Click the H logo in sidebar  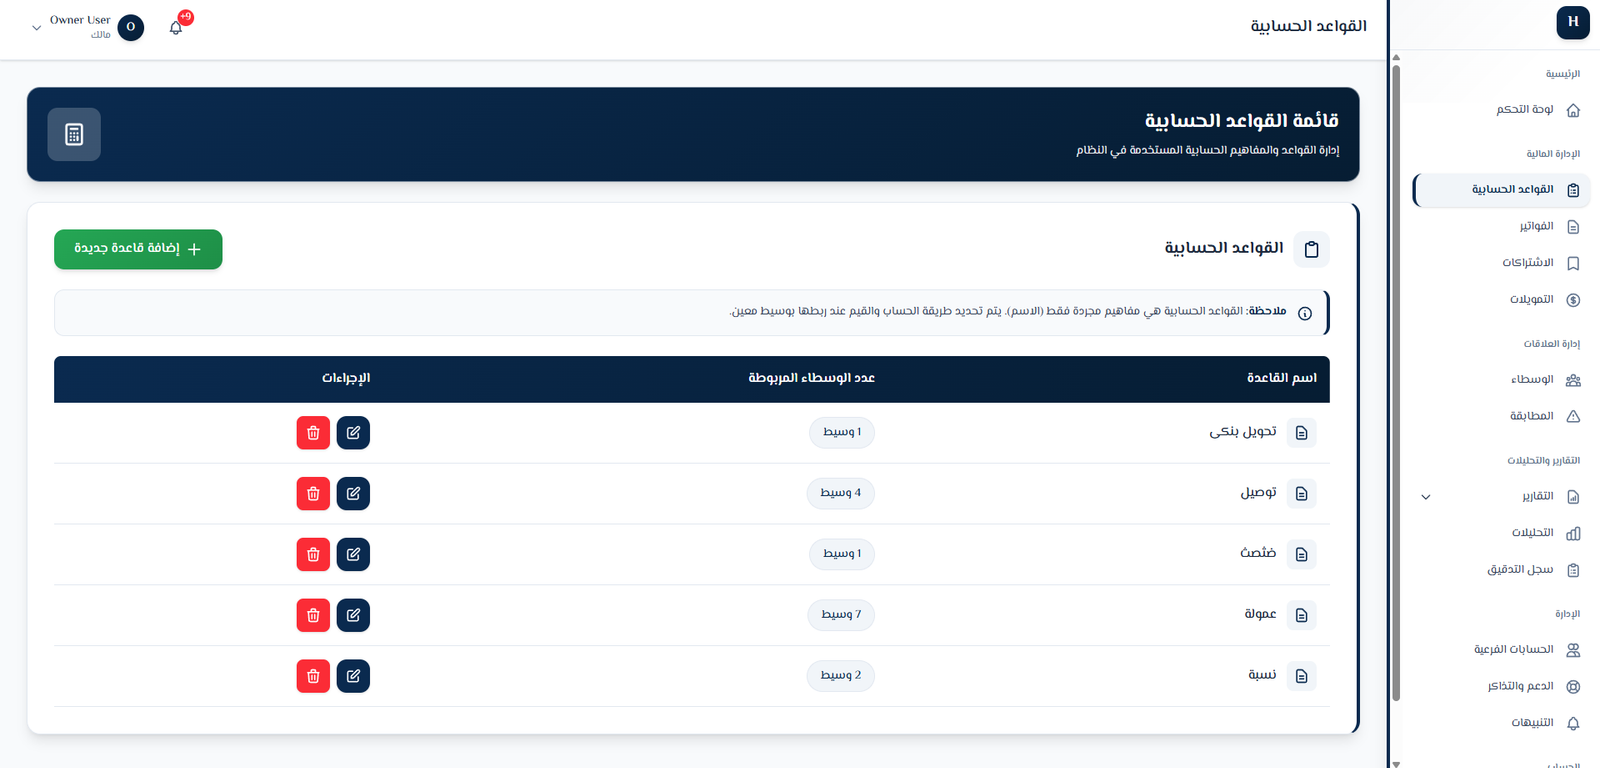[x=1573, y=22]
